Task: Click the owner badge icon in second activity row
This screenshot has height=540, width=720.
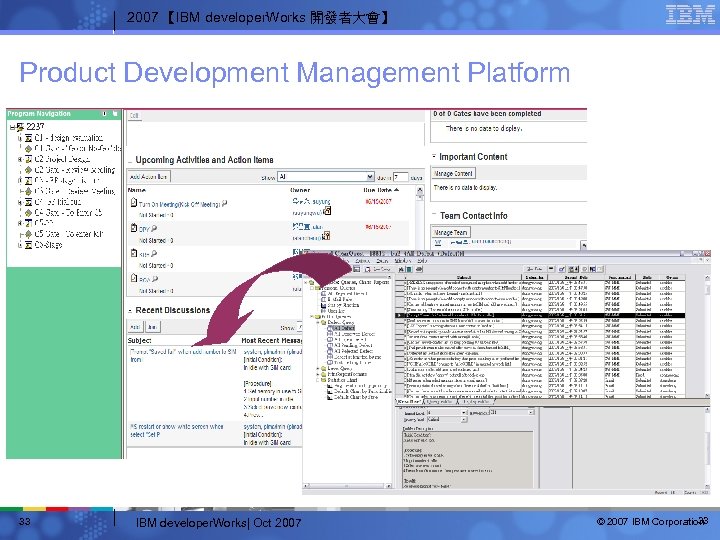Action: pos(326,236)
